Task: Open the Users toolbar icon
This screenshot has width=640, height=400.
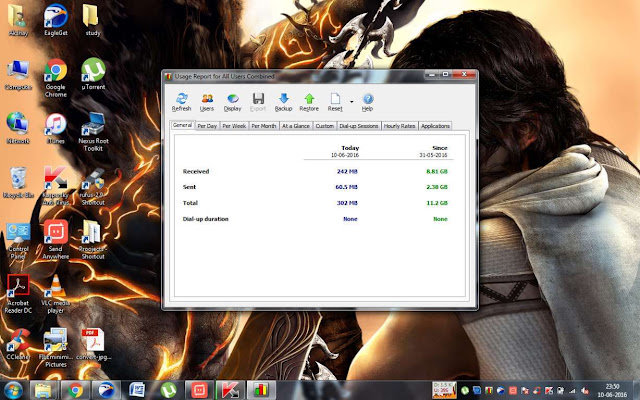Action: point(207,102)
